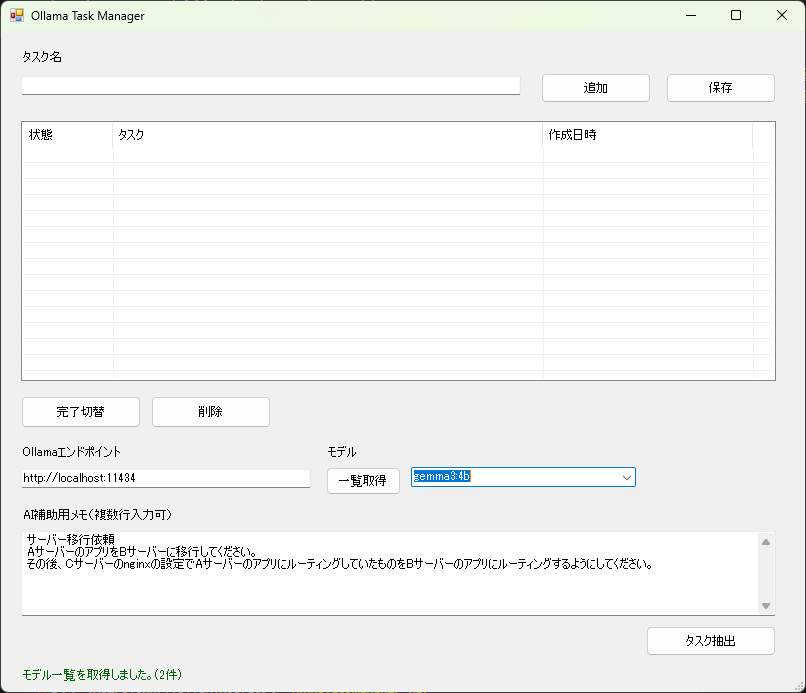Image resolution: width=806 pixels, height=693 pixels.
Task: Click the 保存 button to save tasks
Action: [720, 88]
